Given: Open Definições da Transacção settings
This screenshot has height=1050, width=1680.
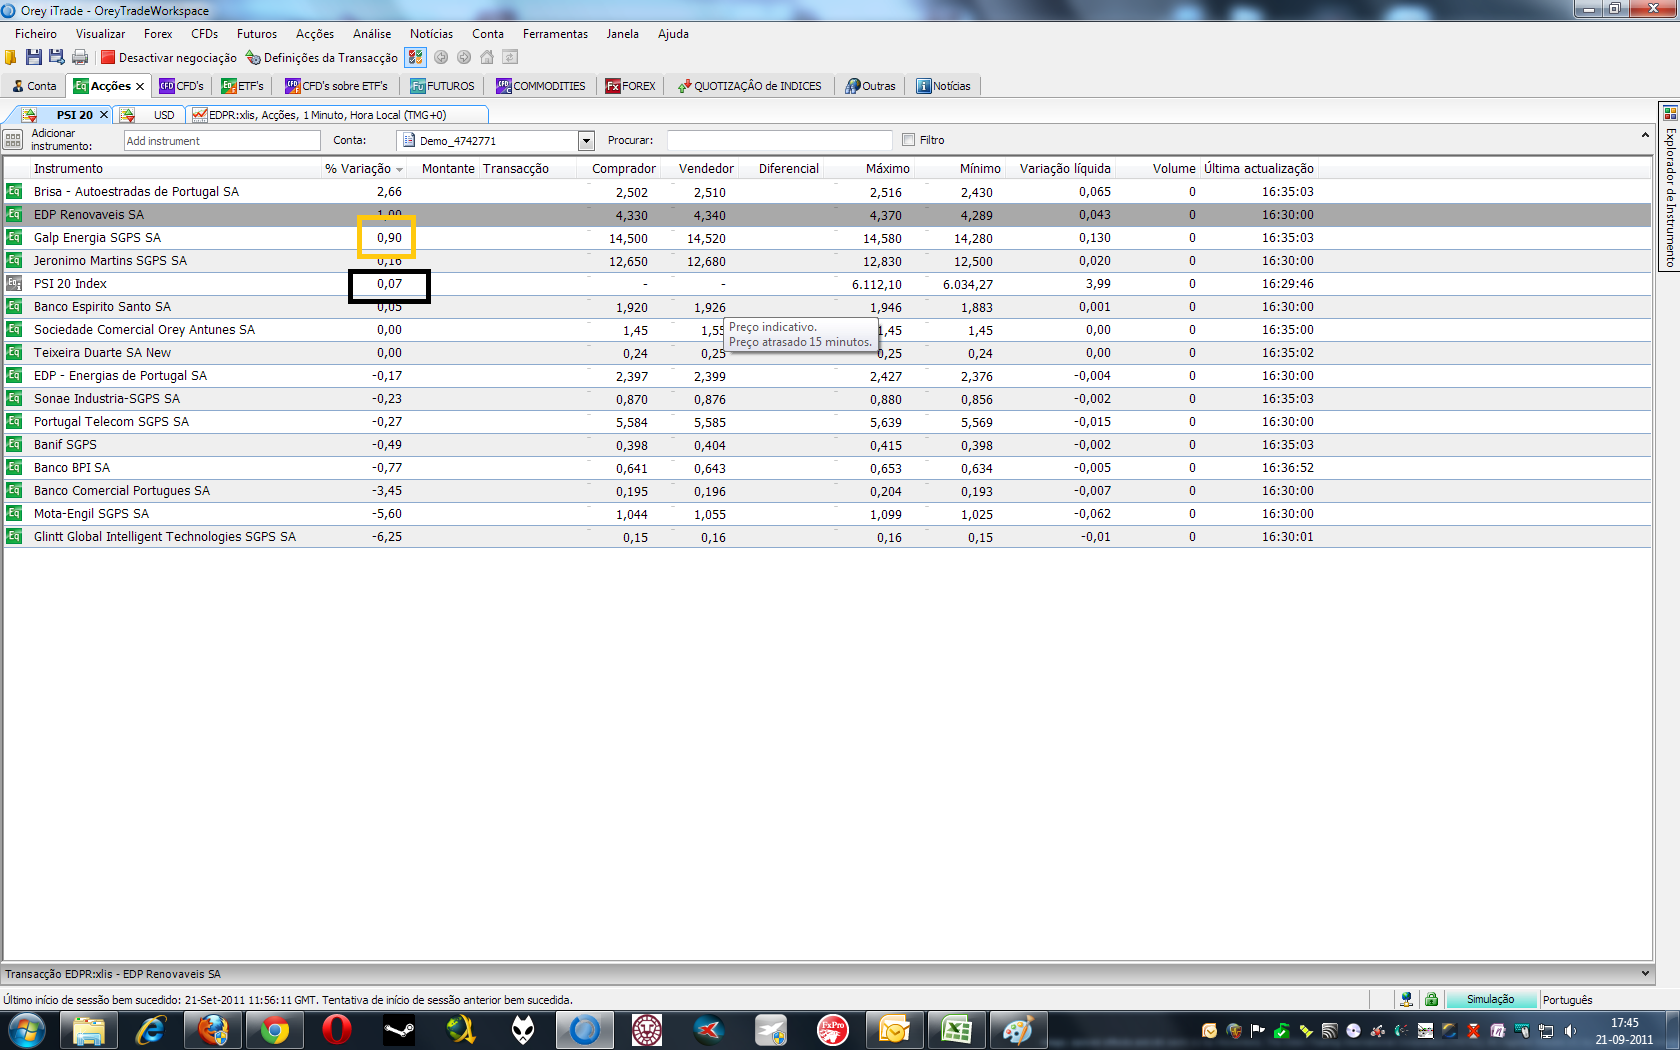Looking at the screenshot, I should (322, 58).
